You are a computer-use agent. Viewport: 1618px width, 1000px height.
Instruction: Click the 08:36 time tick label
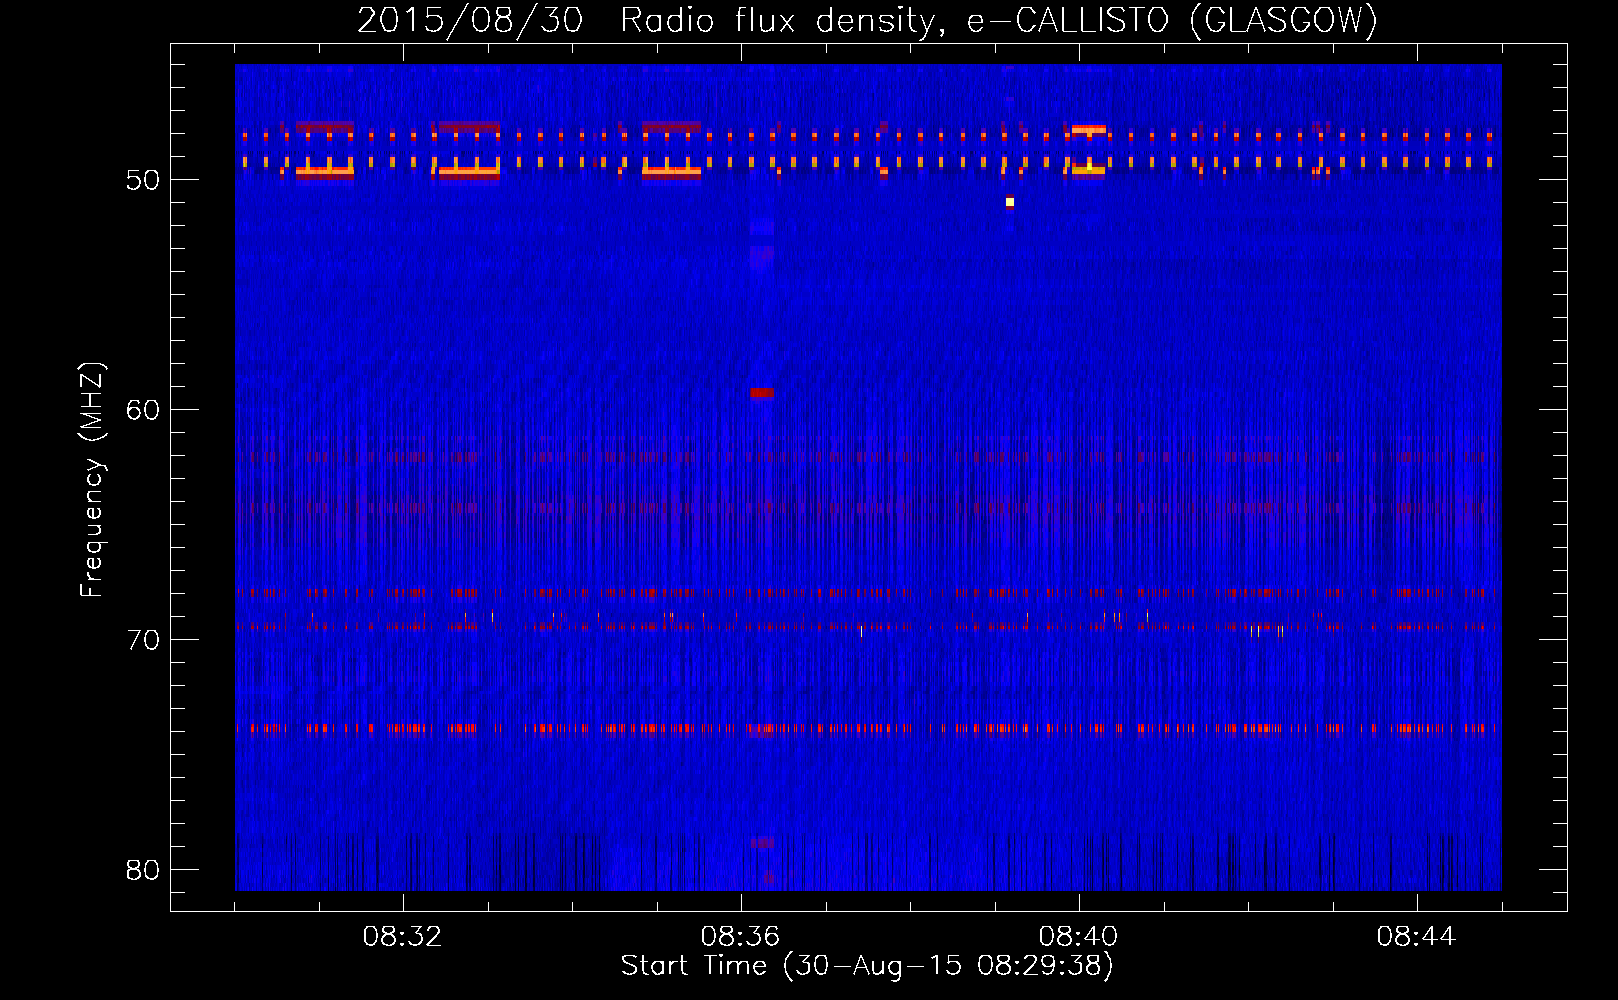(740, 937)
